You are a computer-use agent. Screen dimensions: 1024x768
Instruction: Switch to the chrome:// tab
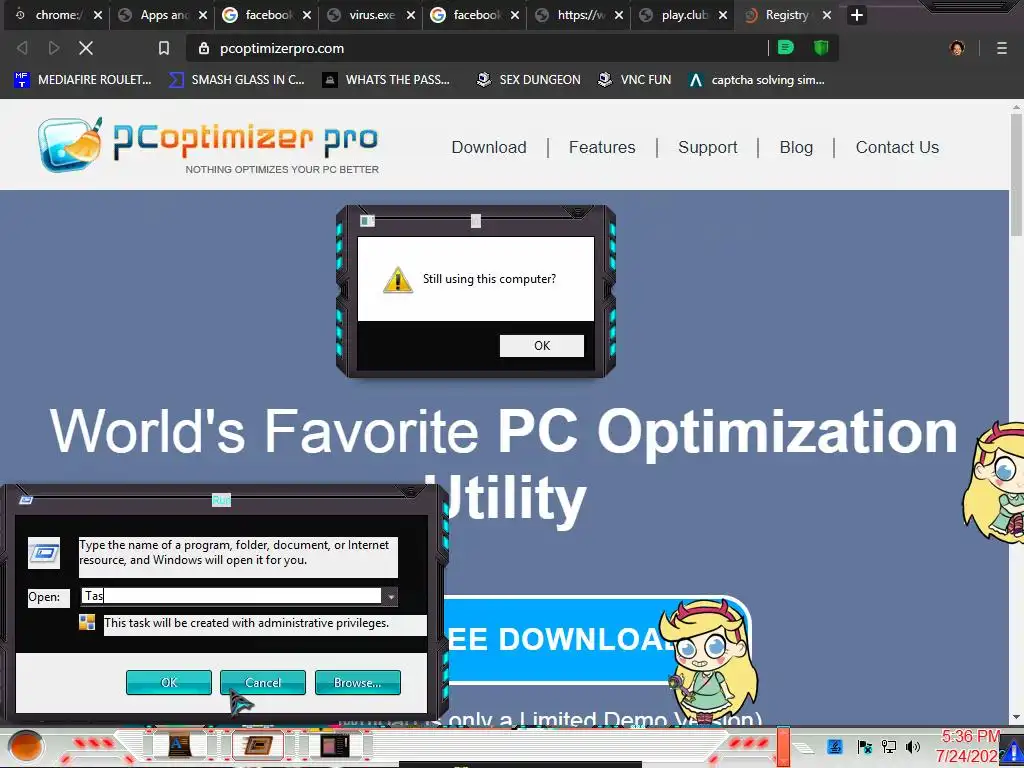49,15
